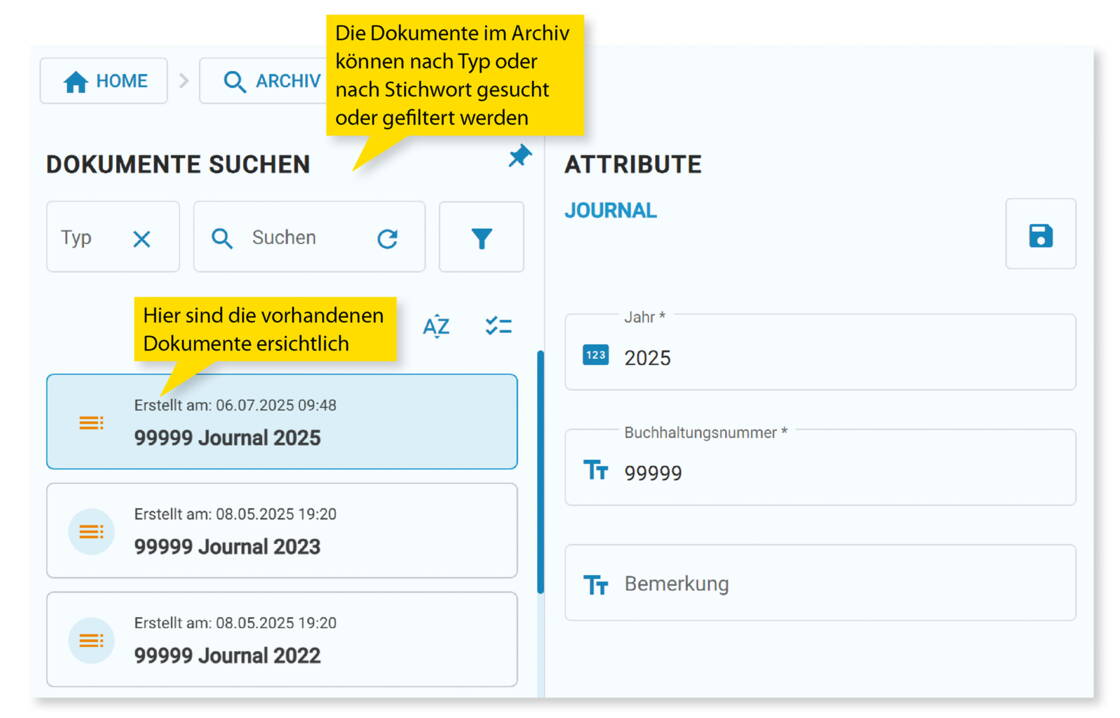Image resolution: width=1120 pixels, height=718 pixels.
Task: Open the filter funnel button
Action: (481, 238)
